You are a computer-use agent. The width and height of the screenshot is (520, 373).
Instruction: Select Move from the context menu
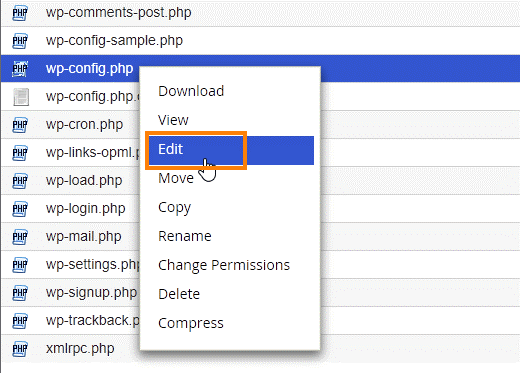point(176,178)
